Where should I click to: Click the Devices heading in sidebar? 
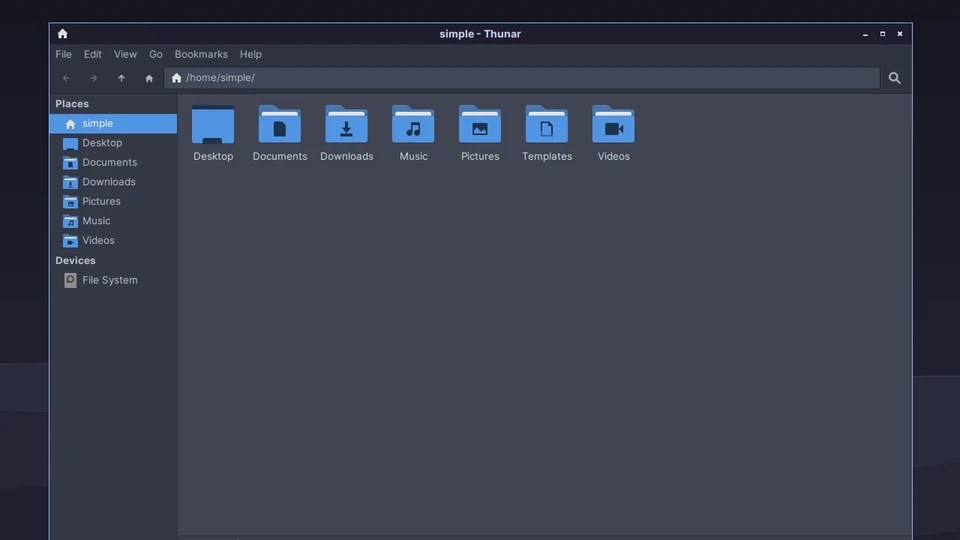(x=75, y=260)
